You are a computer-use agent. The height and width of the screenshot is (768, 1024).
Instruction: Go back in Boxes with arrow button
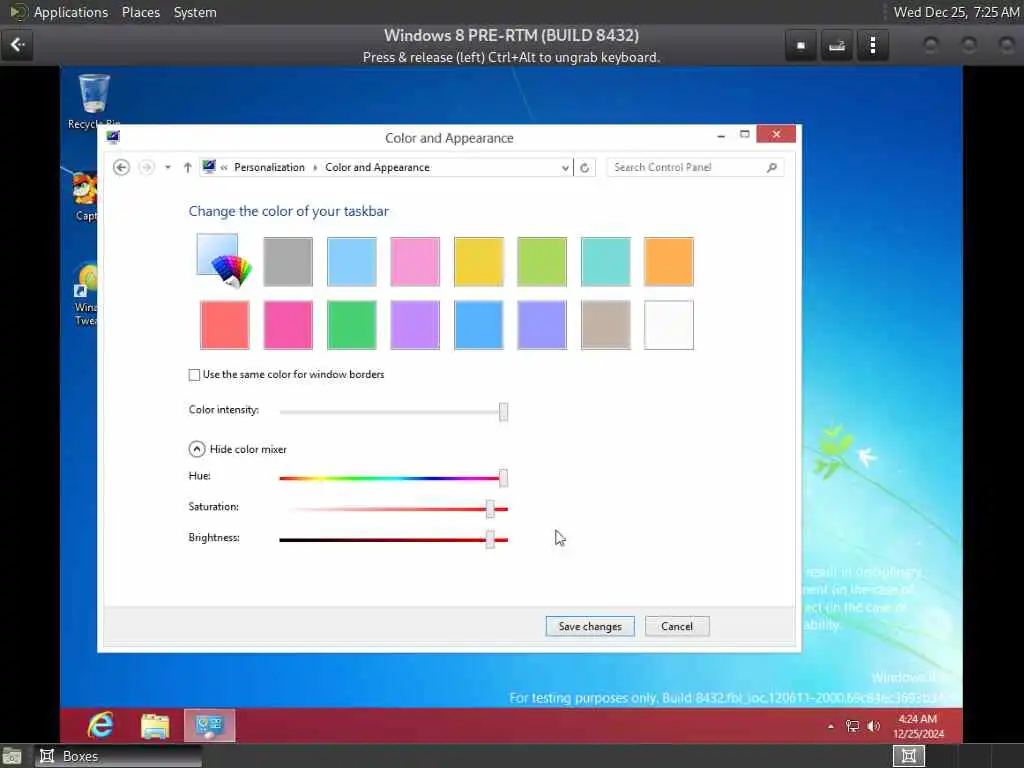(x=18, y=45)
